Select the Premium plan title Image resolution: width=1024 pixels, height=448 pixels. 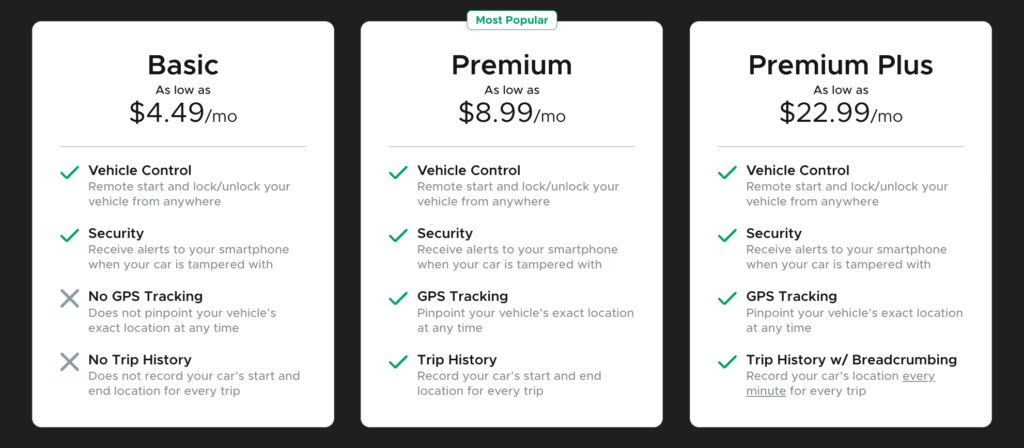click(x=511, y=65)
